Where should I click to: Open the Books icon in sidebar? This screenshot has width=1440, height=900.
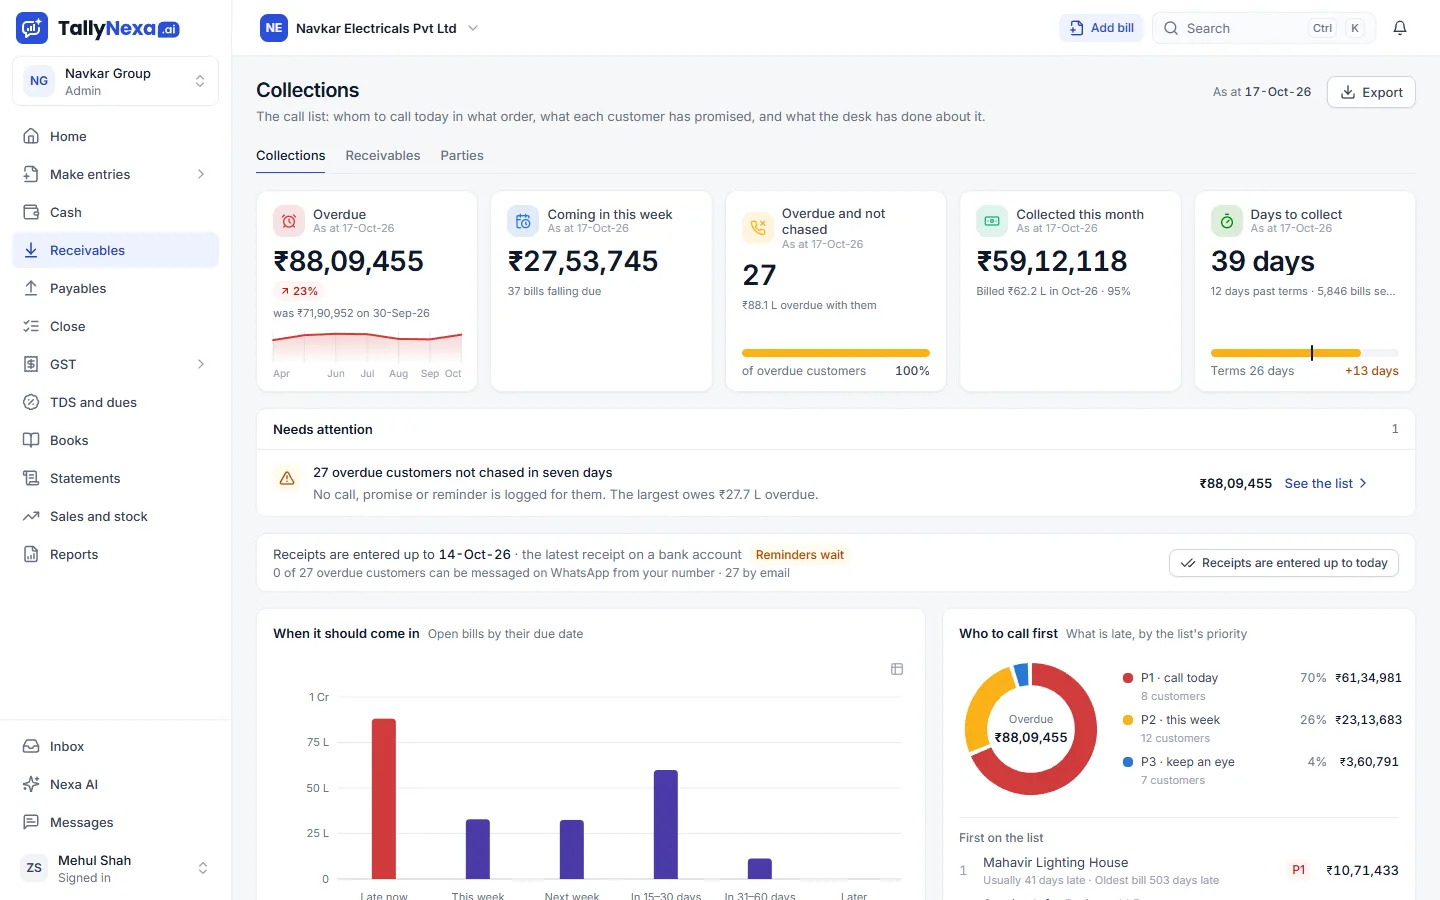click(31, 440)
